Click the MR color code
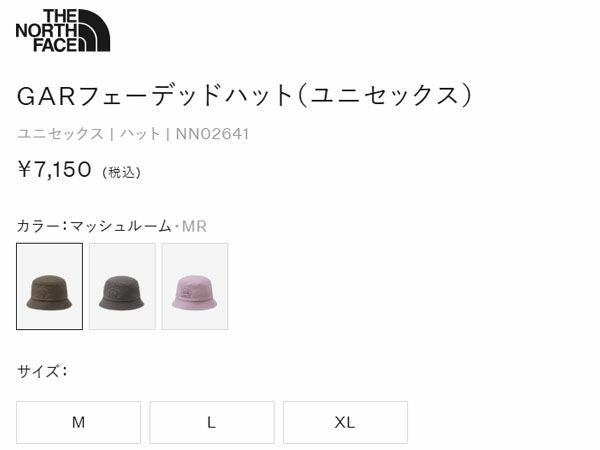 pos(194,227)
